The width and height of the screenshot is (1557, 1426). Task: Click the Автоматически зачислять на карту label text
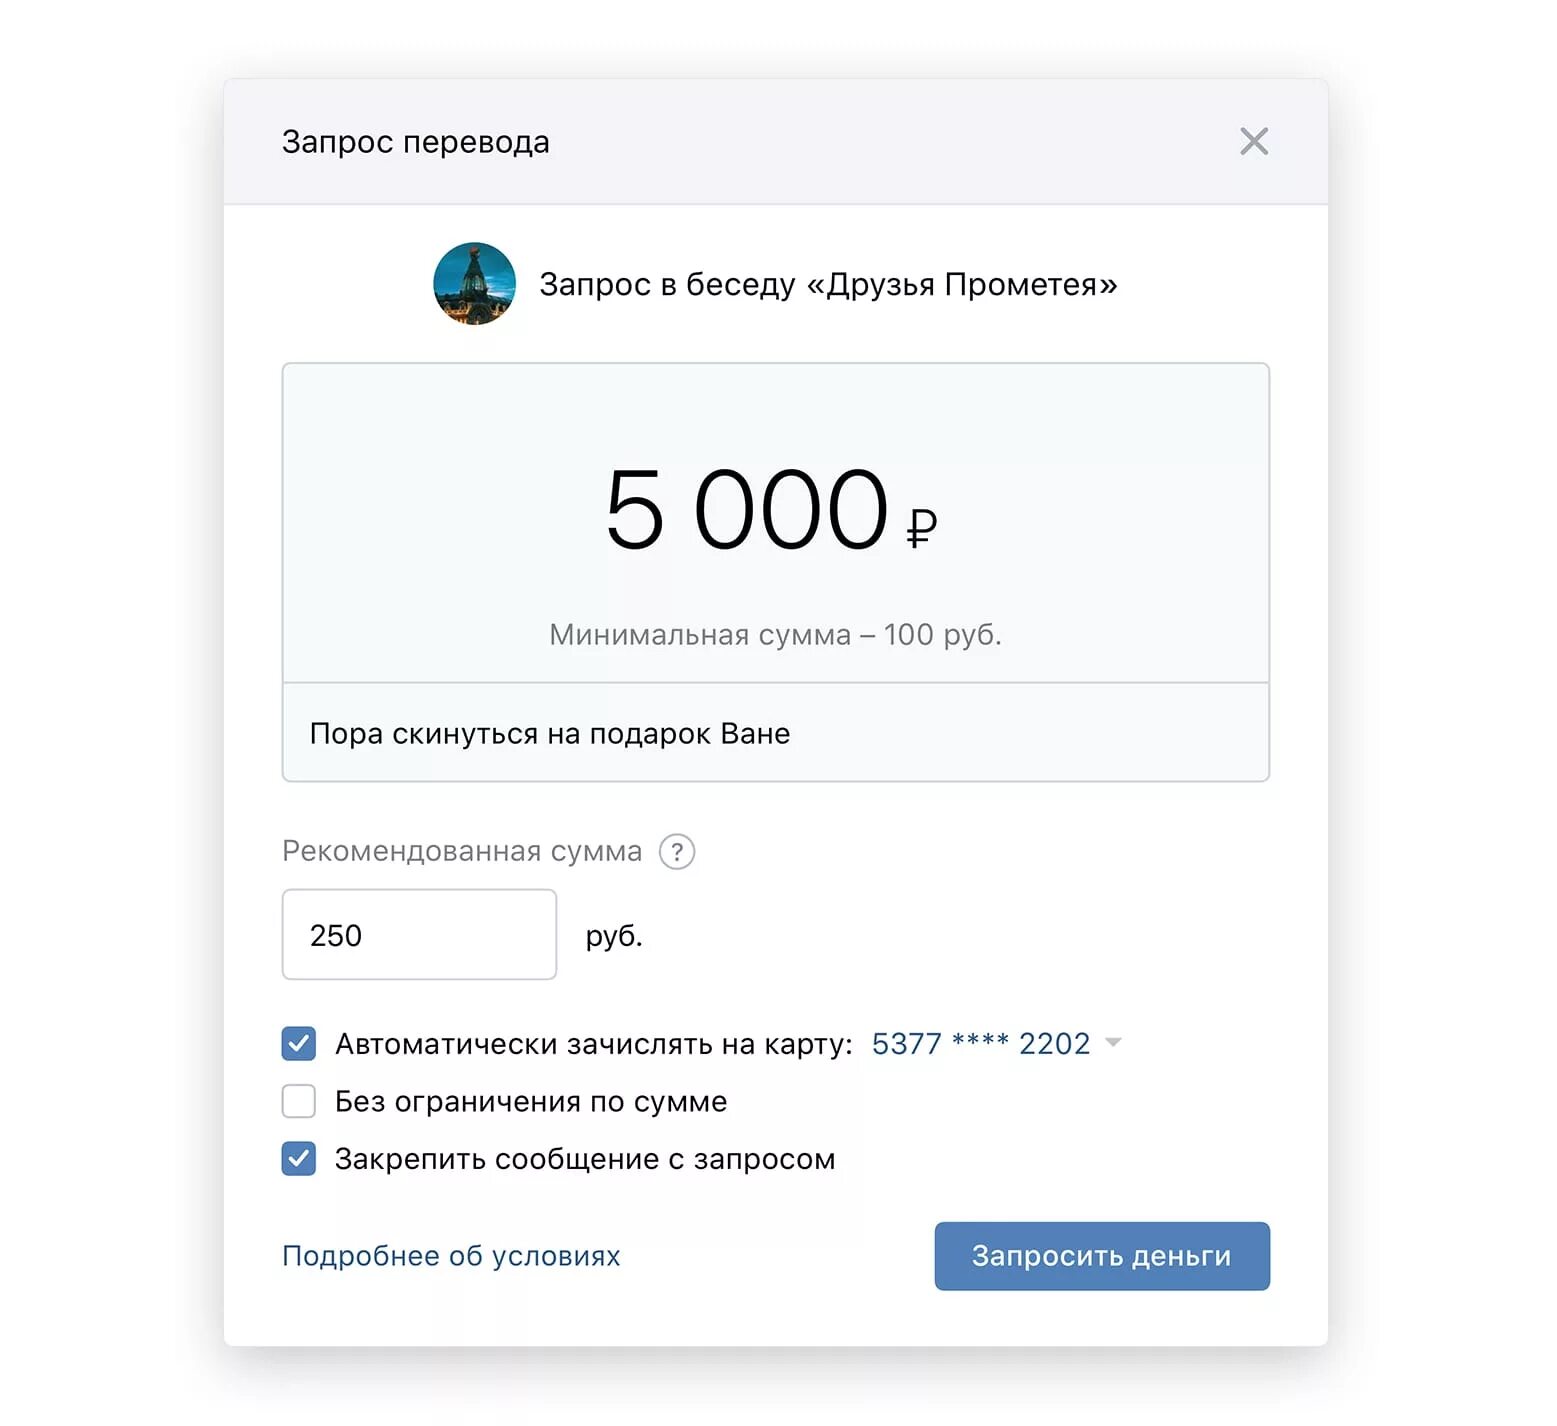coord(593,1044)
